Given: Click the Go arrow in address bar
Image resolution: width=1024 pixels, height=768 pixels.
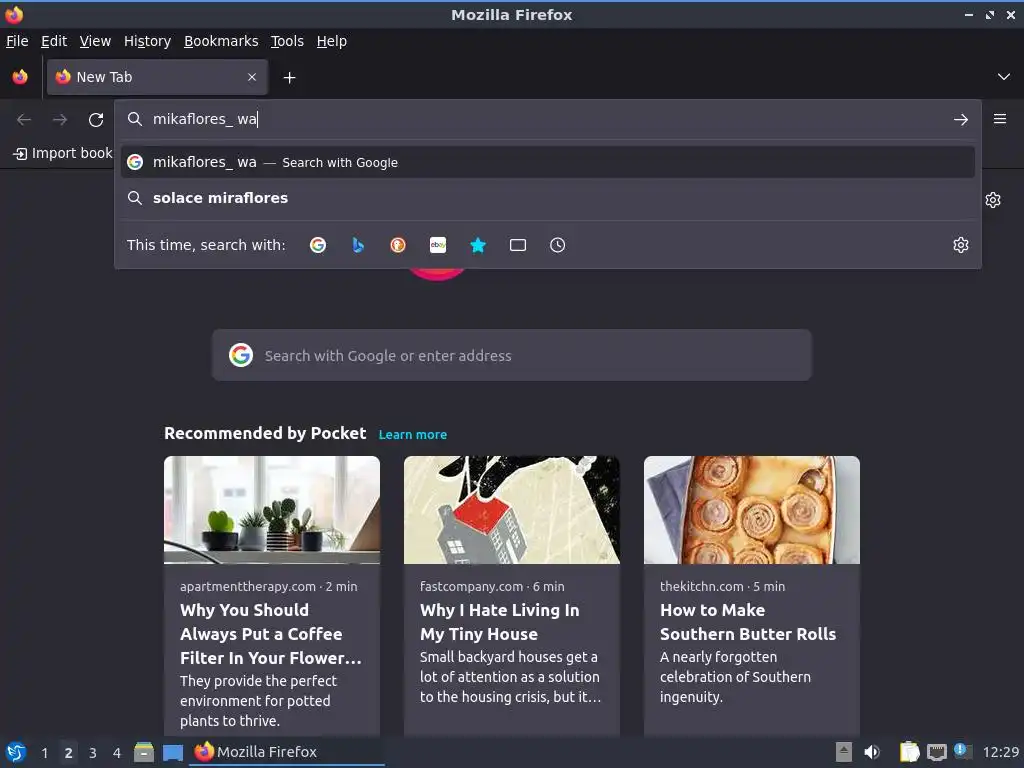Looking at the screenshot, I should click(961, 120).
